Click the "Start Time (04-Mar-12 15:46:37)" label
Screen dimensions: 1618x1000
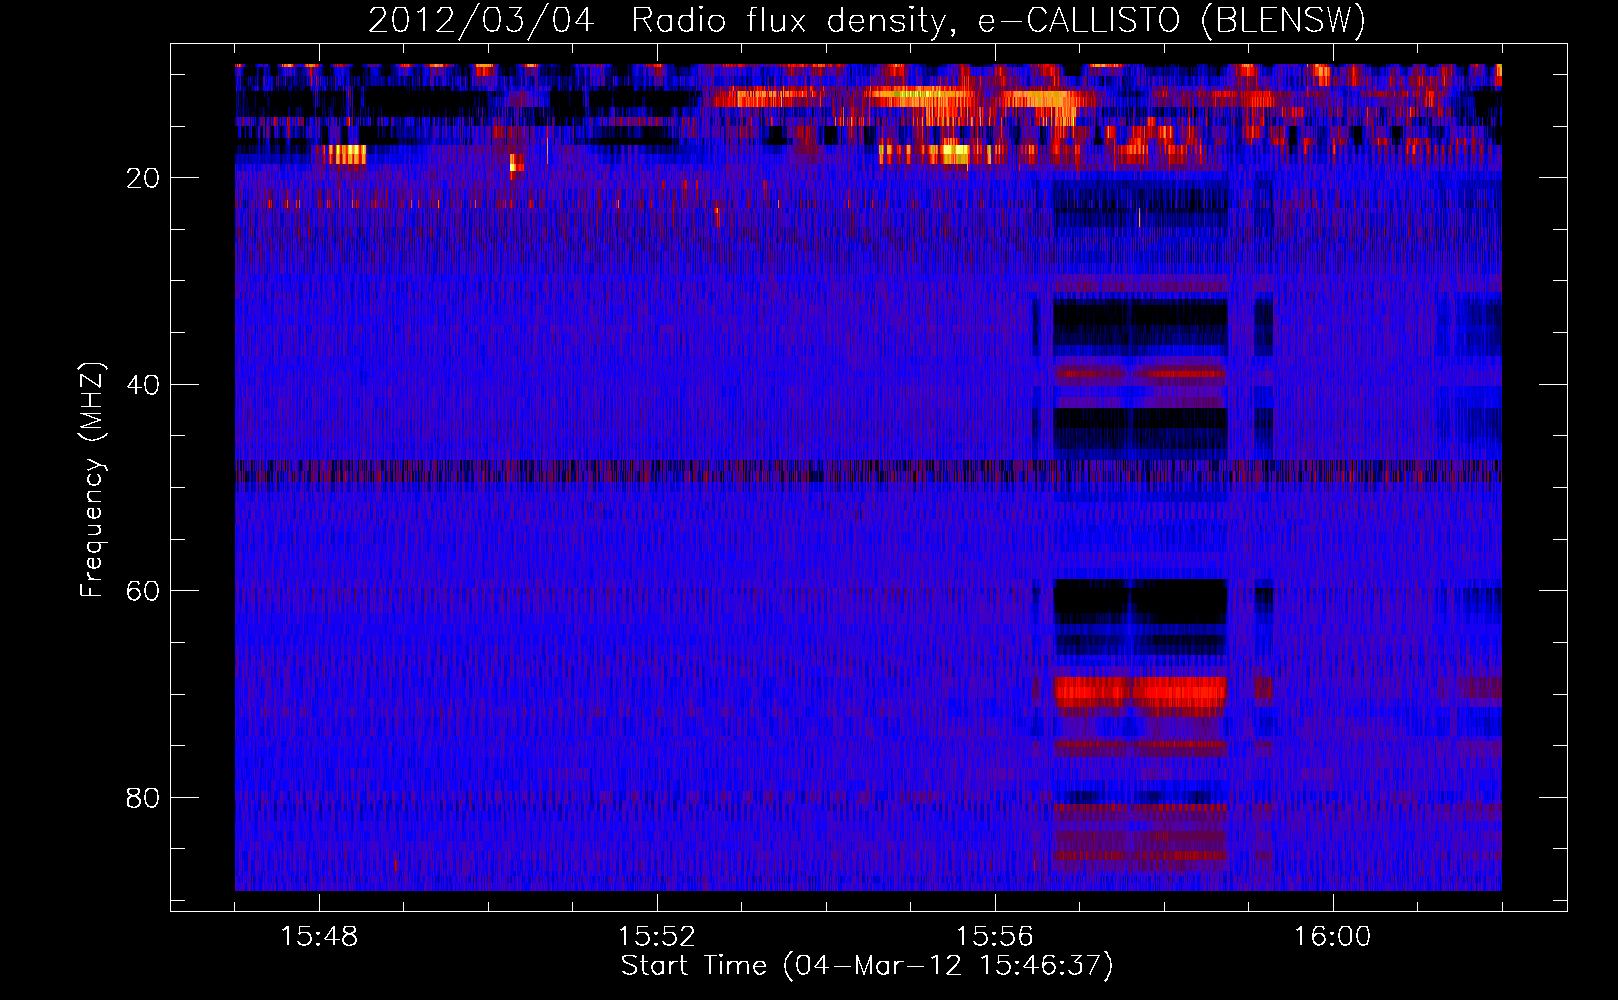867,966
